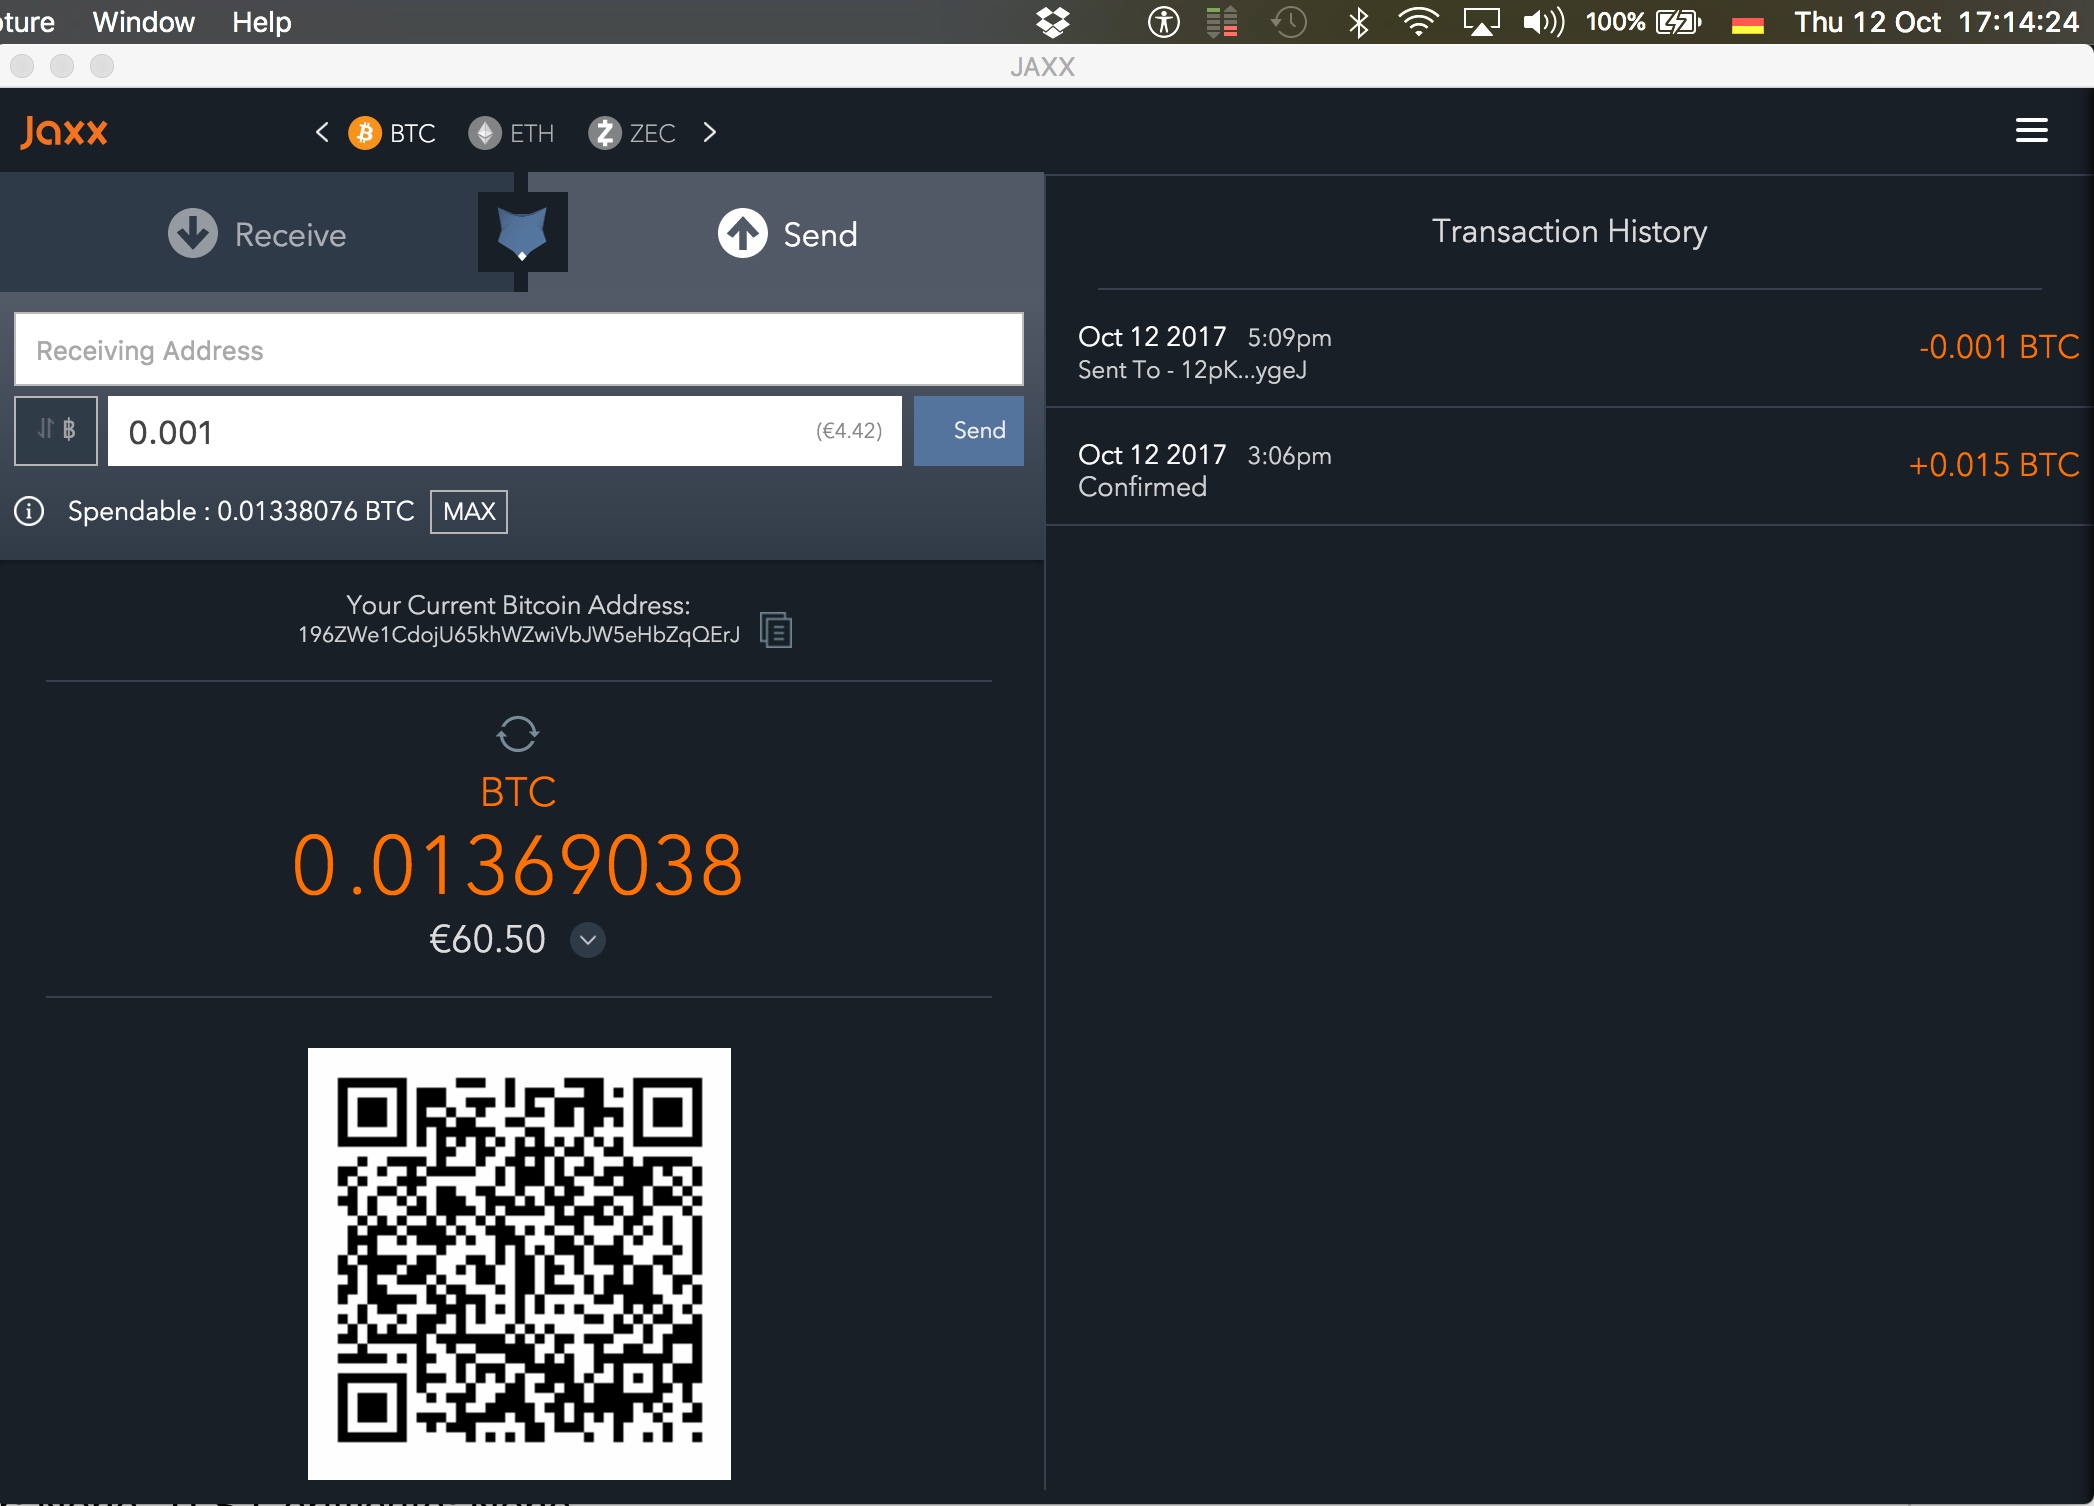The width and height of the screenshot is (2094, 1506).
Task: Click the Receiving Address field
Action: click(x=519, y=350)
